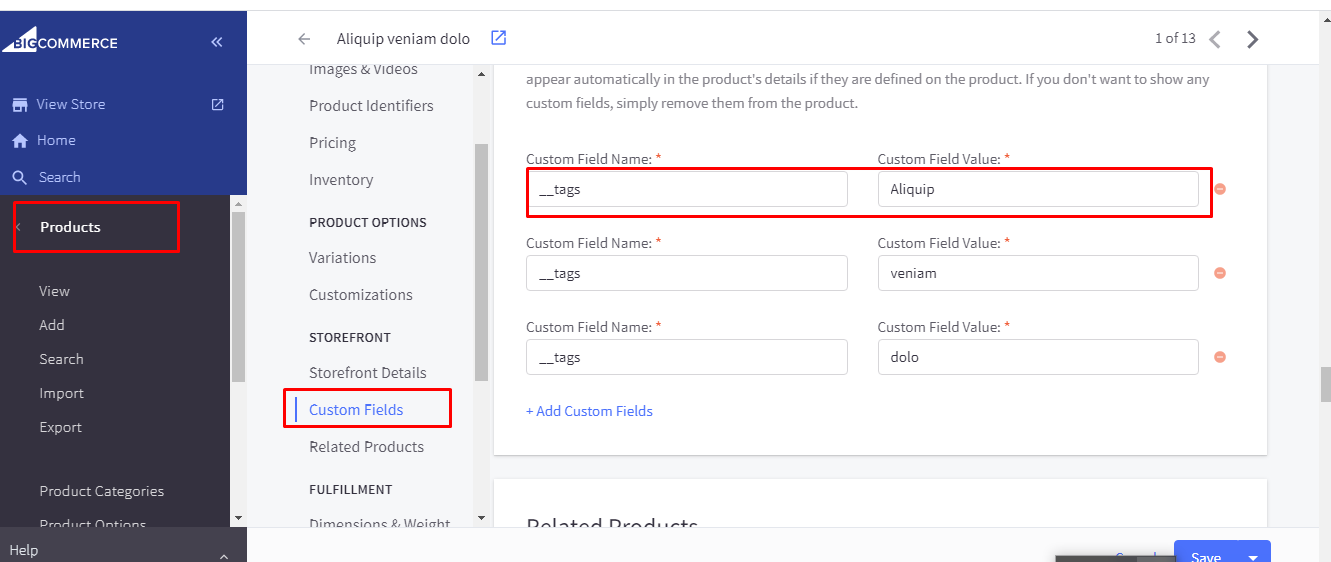1331x562 pixels.
Task: Remove the Aliquip custom field
Action: (1220, 189)
